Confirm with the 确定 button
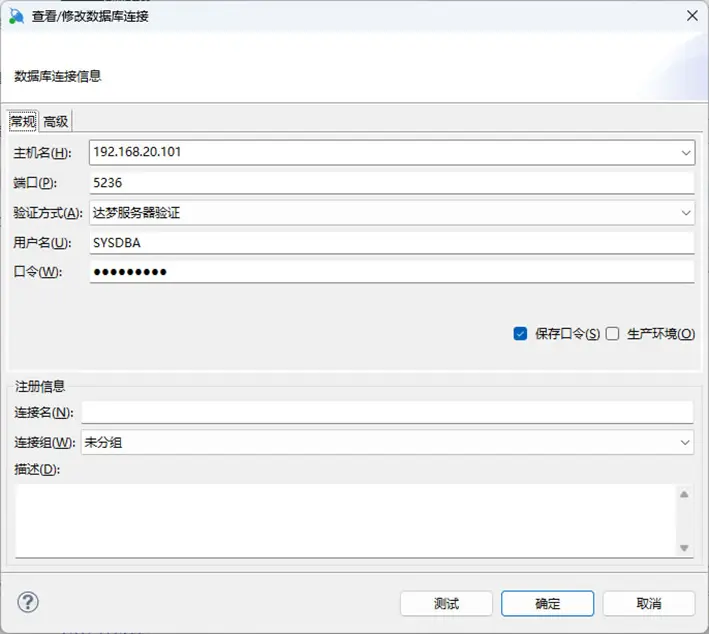 click(548, 604)
